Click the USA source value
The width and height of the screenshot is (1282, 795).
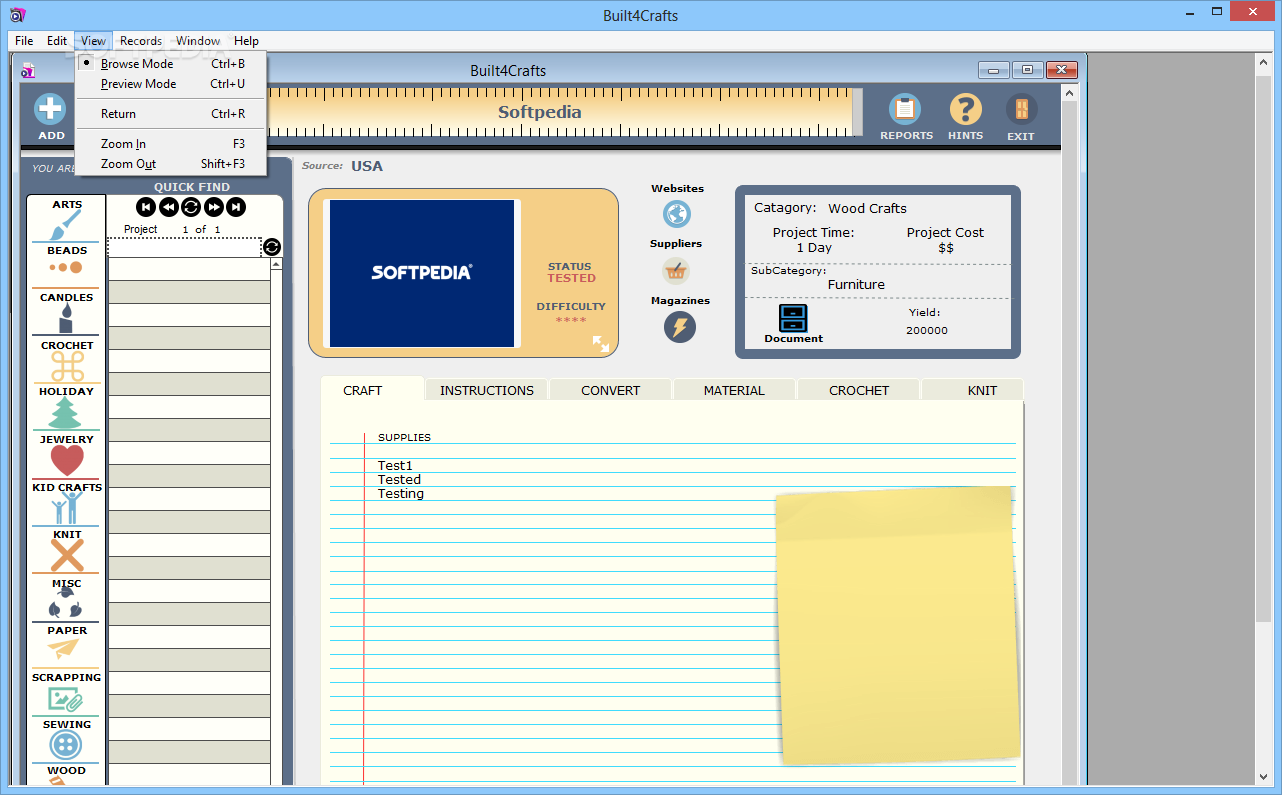click(x=367, y=166)
